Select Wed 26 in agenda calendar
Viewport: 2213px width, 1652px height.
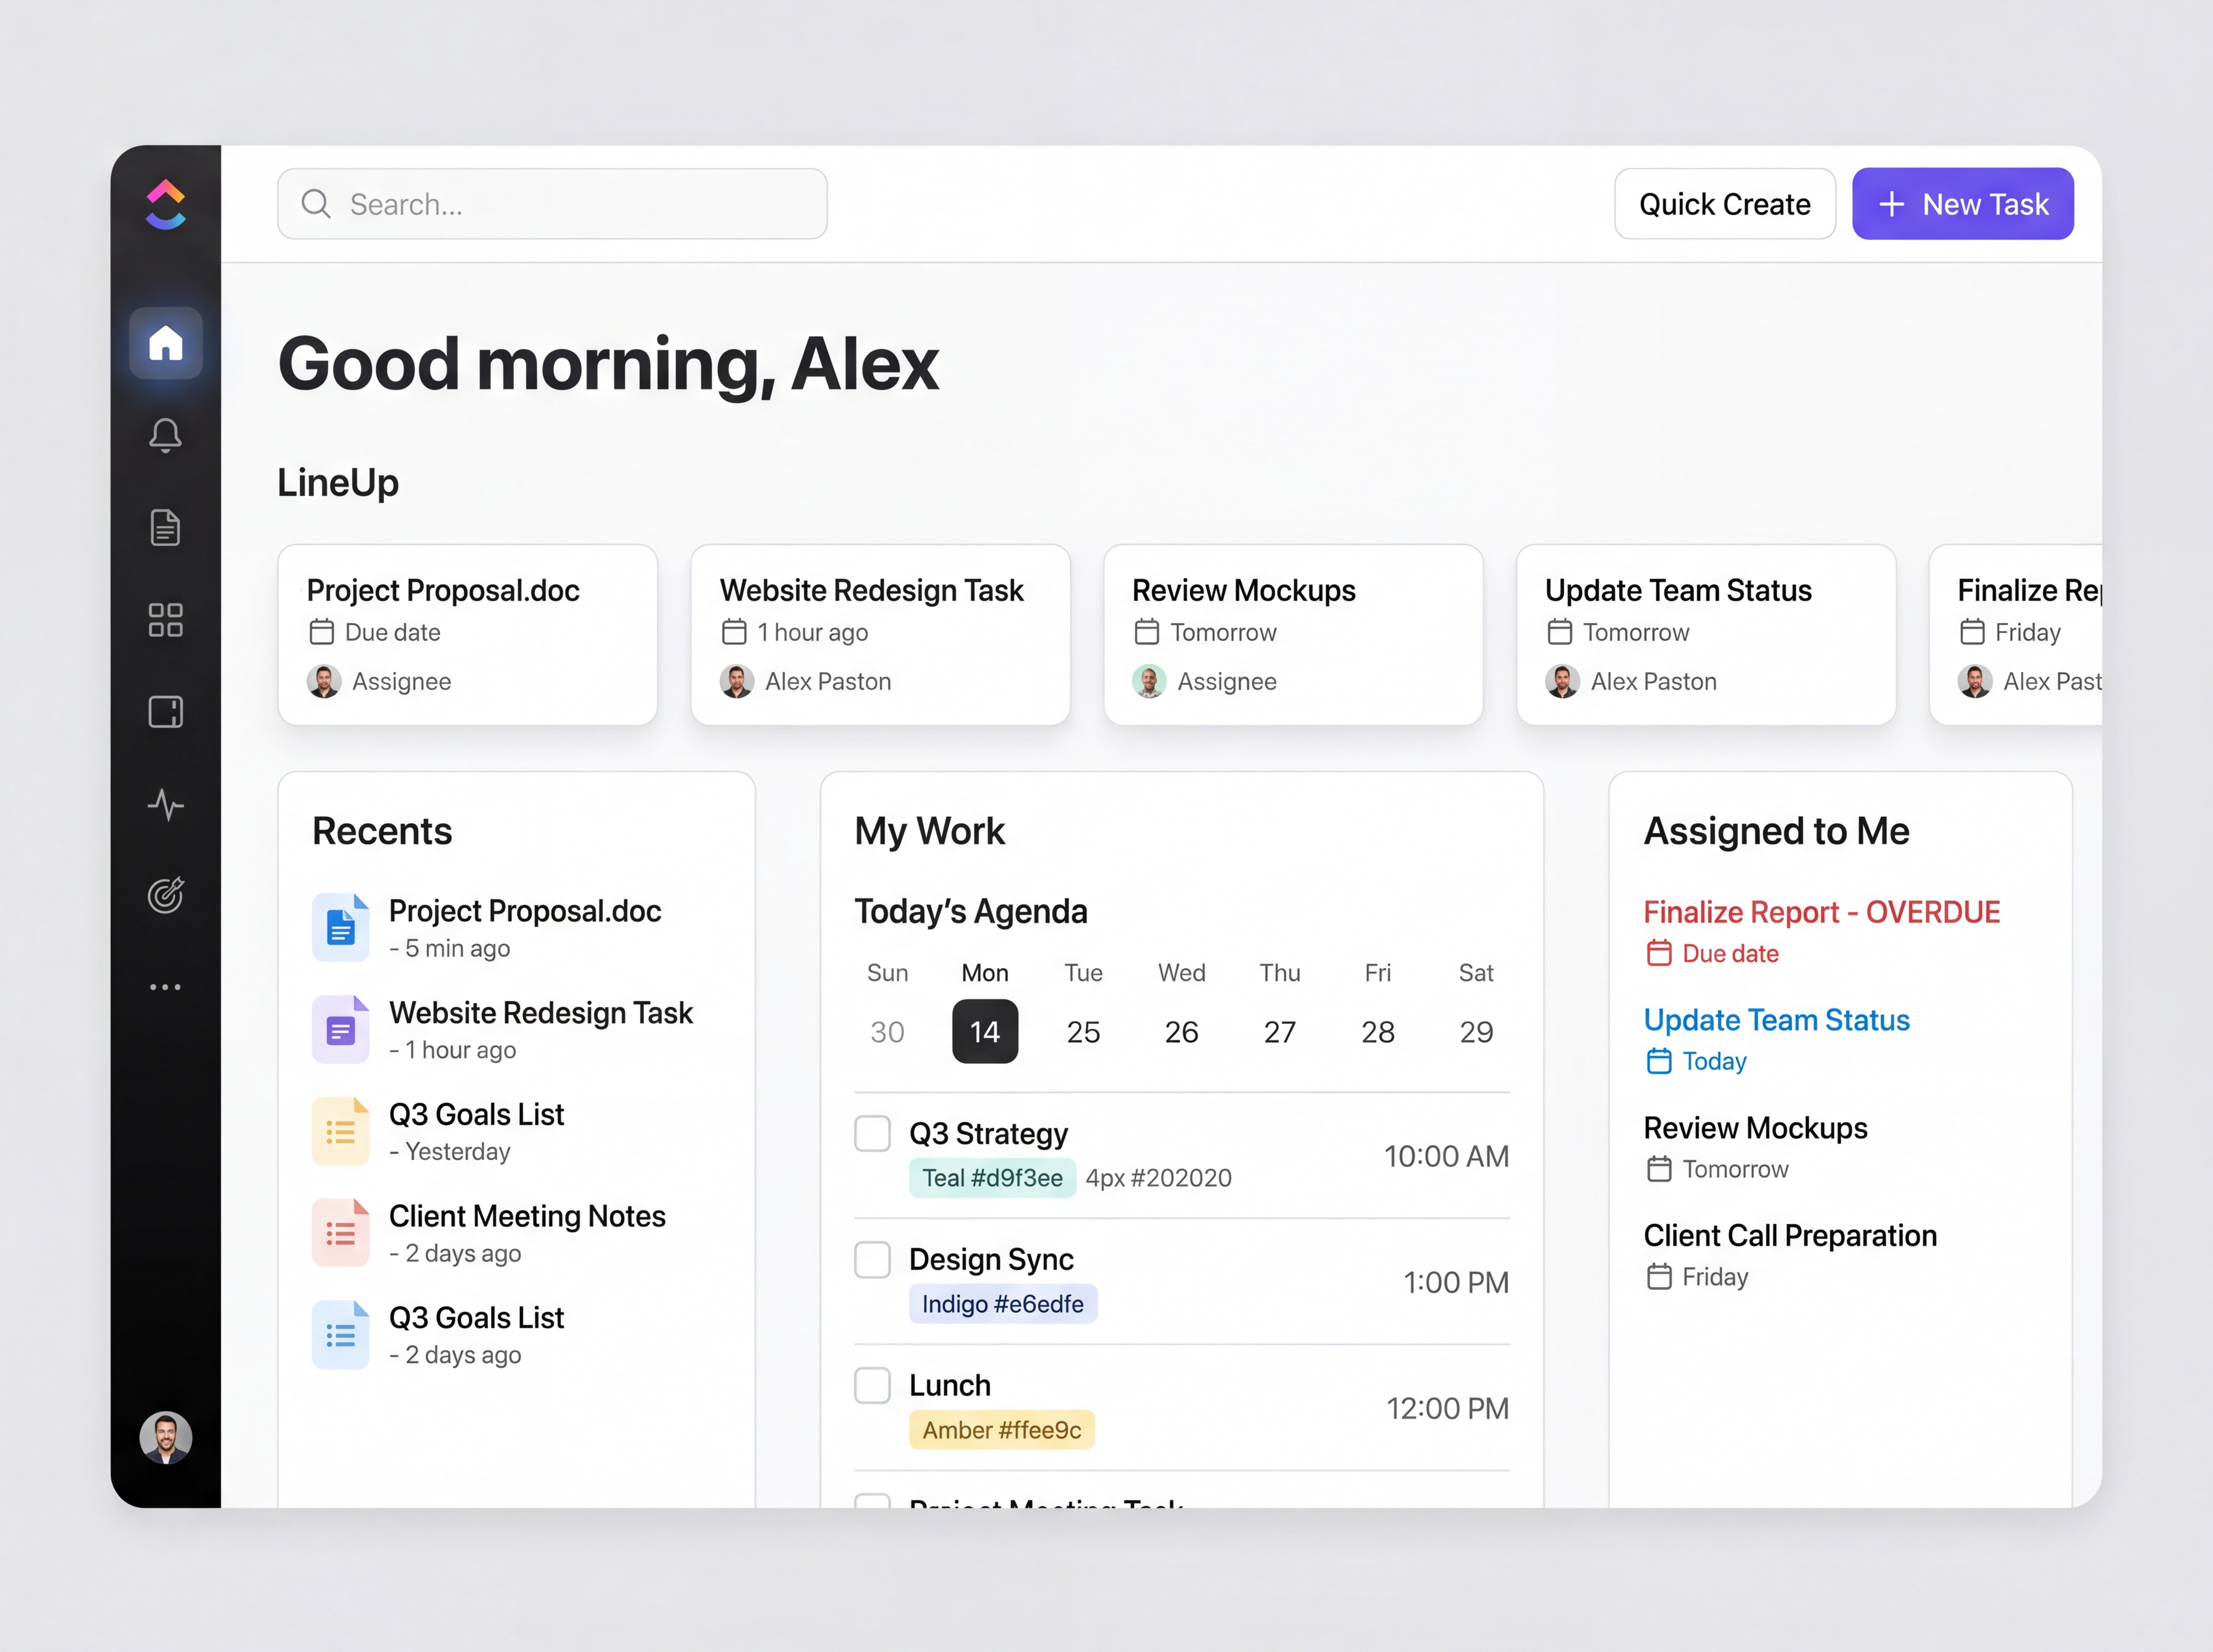pos(1181,1031)
